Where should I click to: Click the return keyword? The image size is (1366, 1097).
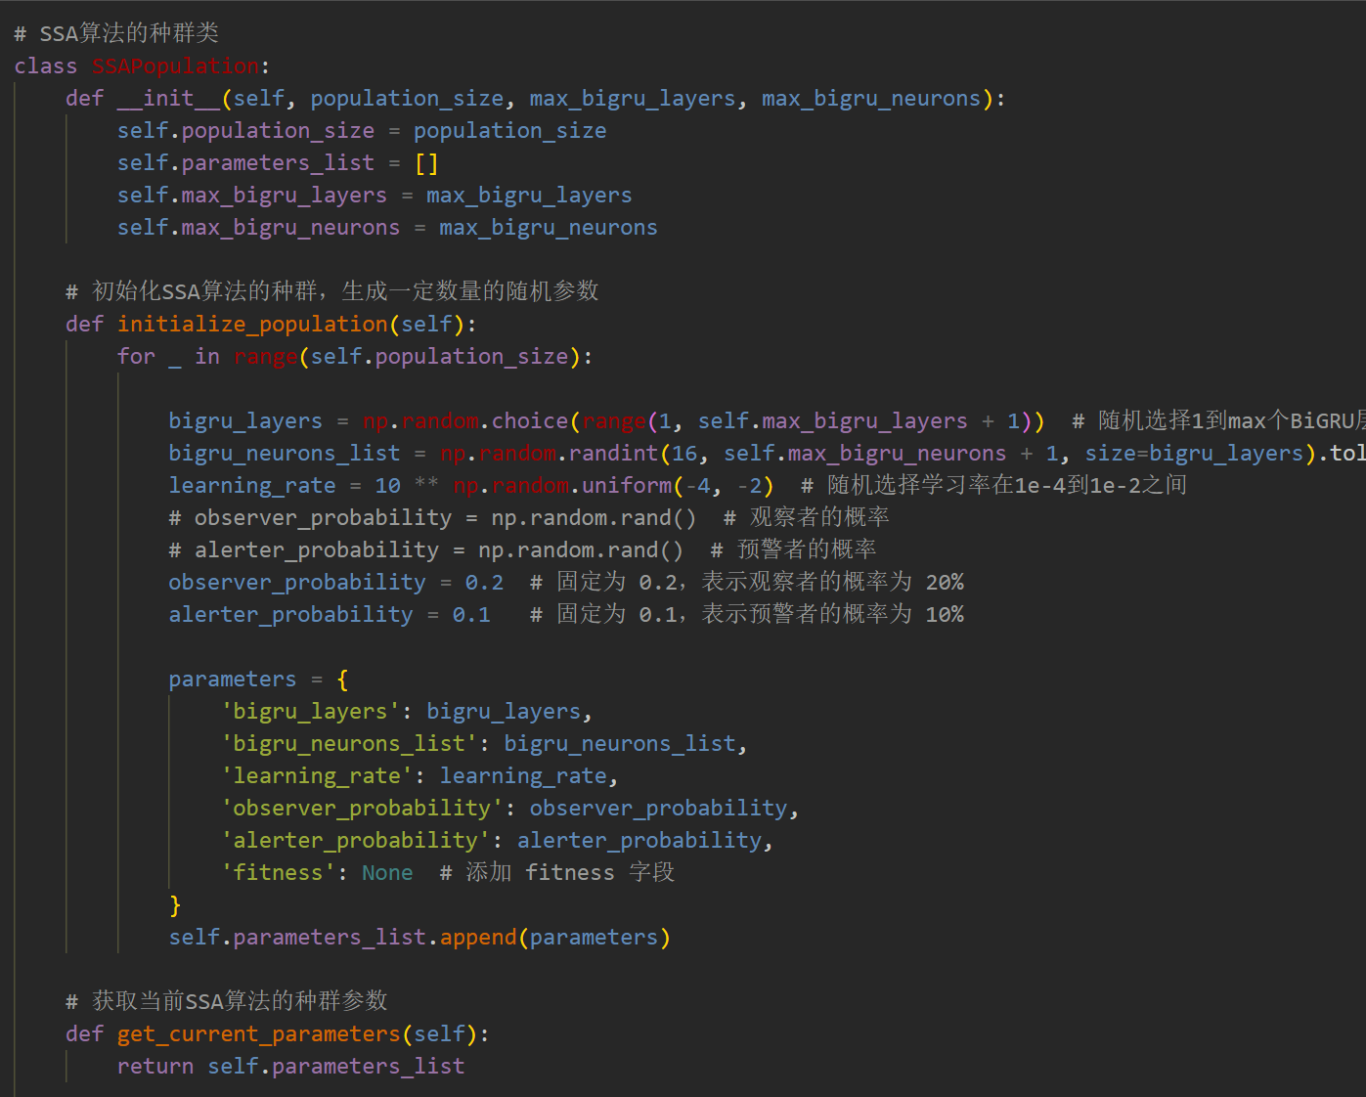click(155, 1066)
